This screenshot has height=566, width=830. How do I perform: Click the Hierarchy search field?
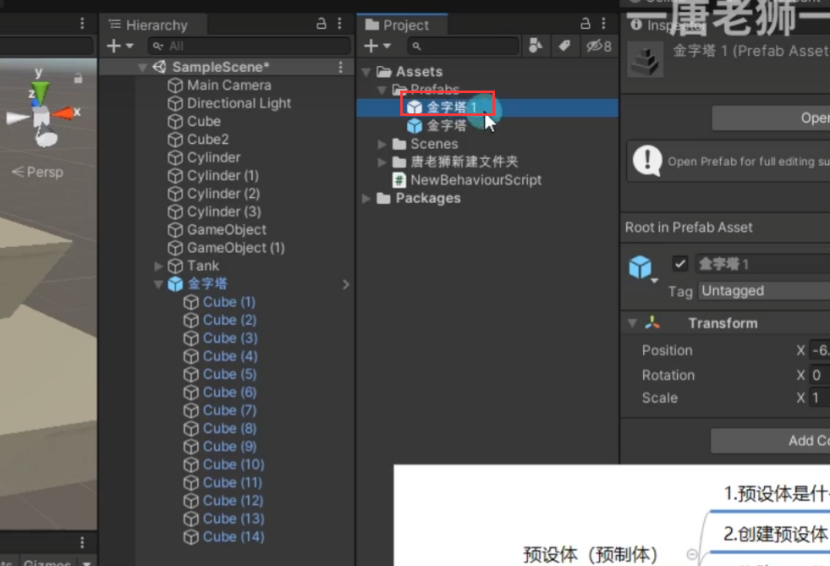[249, 46]
